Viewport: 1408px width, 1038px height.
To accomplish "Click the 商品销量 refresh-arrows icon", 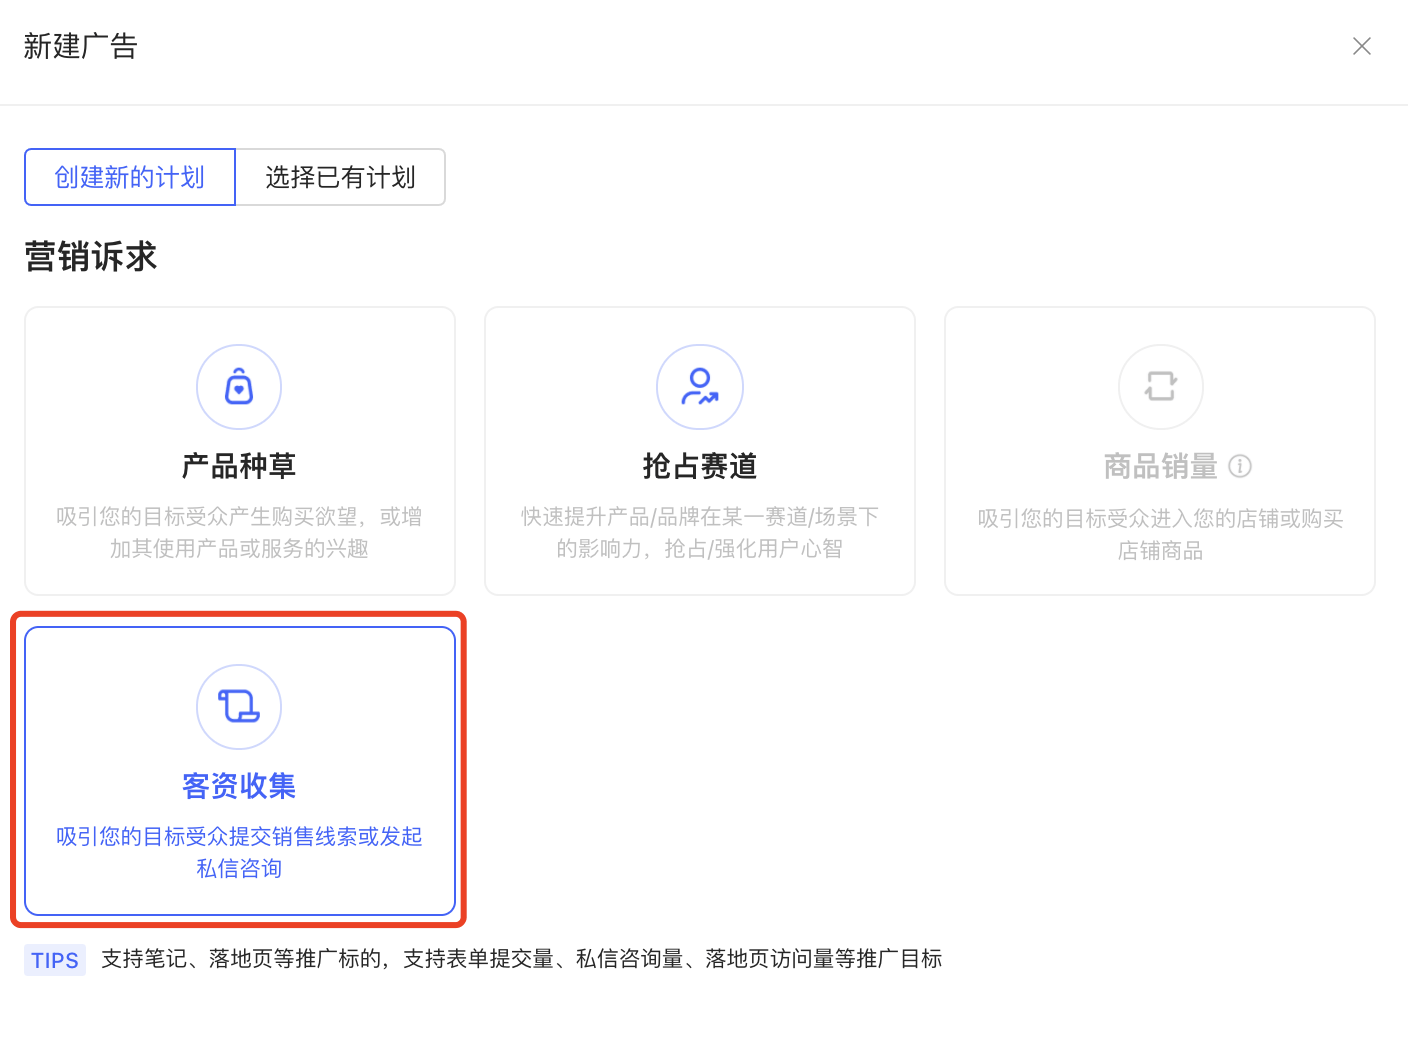I will [1160, 387].
